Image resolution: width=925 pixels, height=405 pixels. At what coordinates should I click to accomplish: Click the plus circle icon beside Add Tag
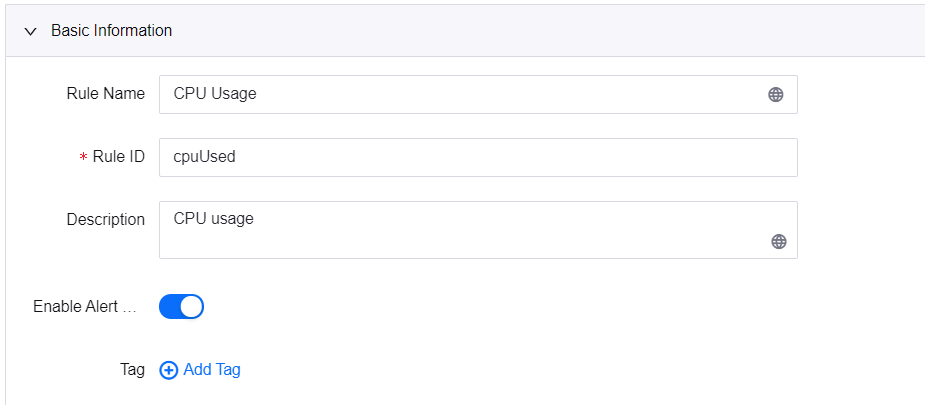coord(169,370)
